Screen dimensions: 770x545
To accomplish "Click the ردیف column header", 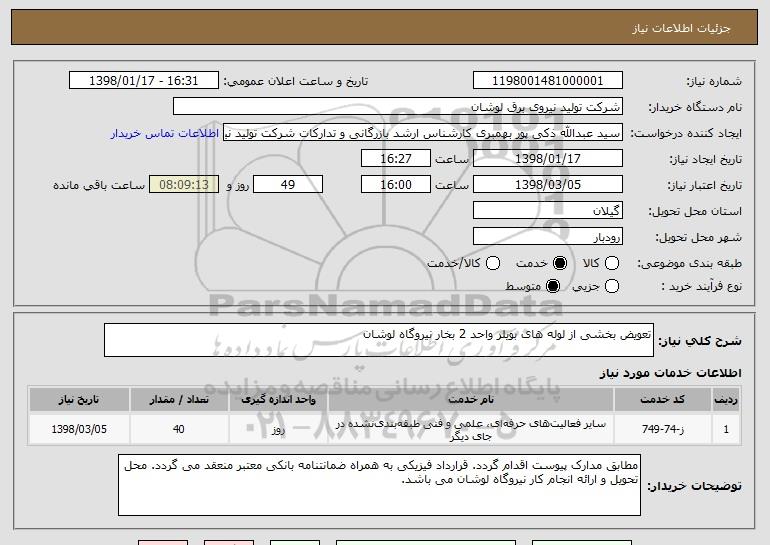I will (726, 400).
